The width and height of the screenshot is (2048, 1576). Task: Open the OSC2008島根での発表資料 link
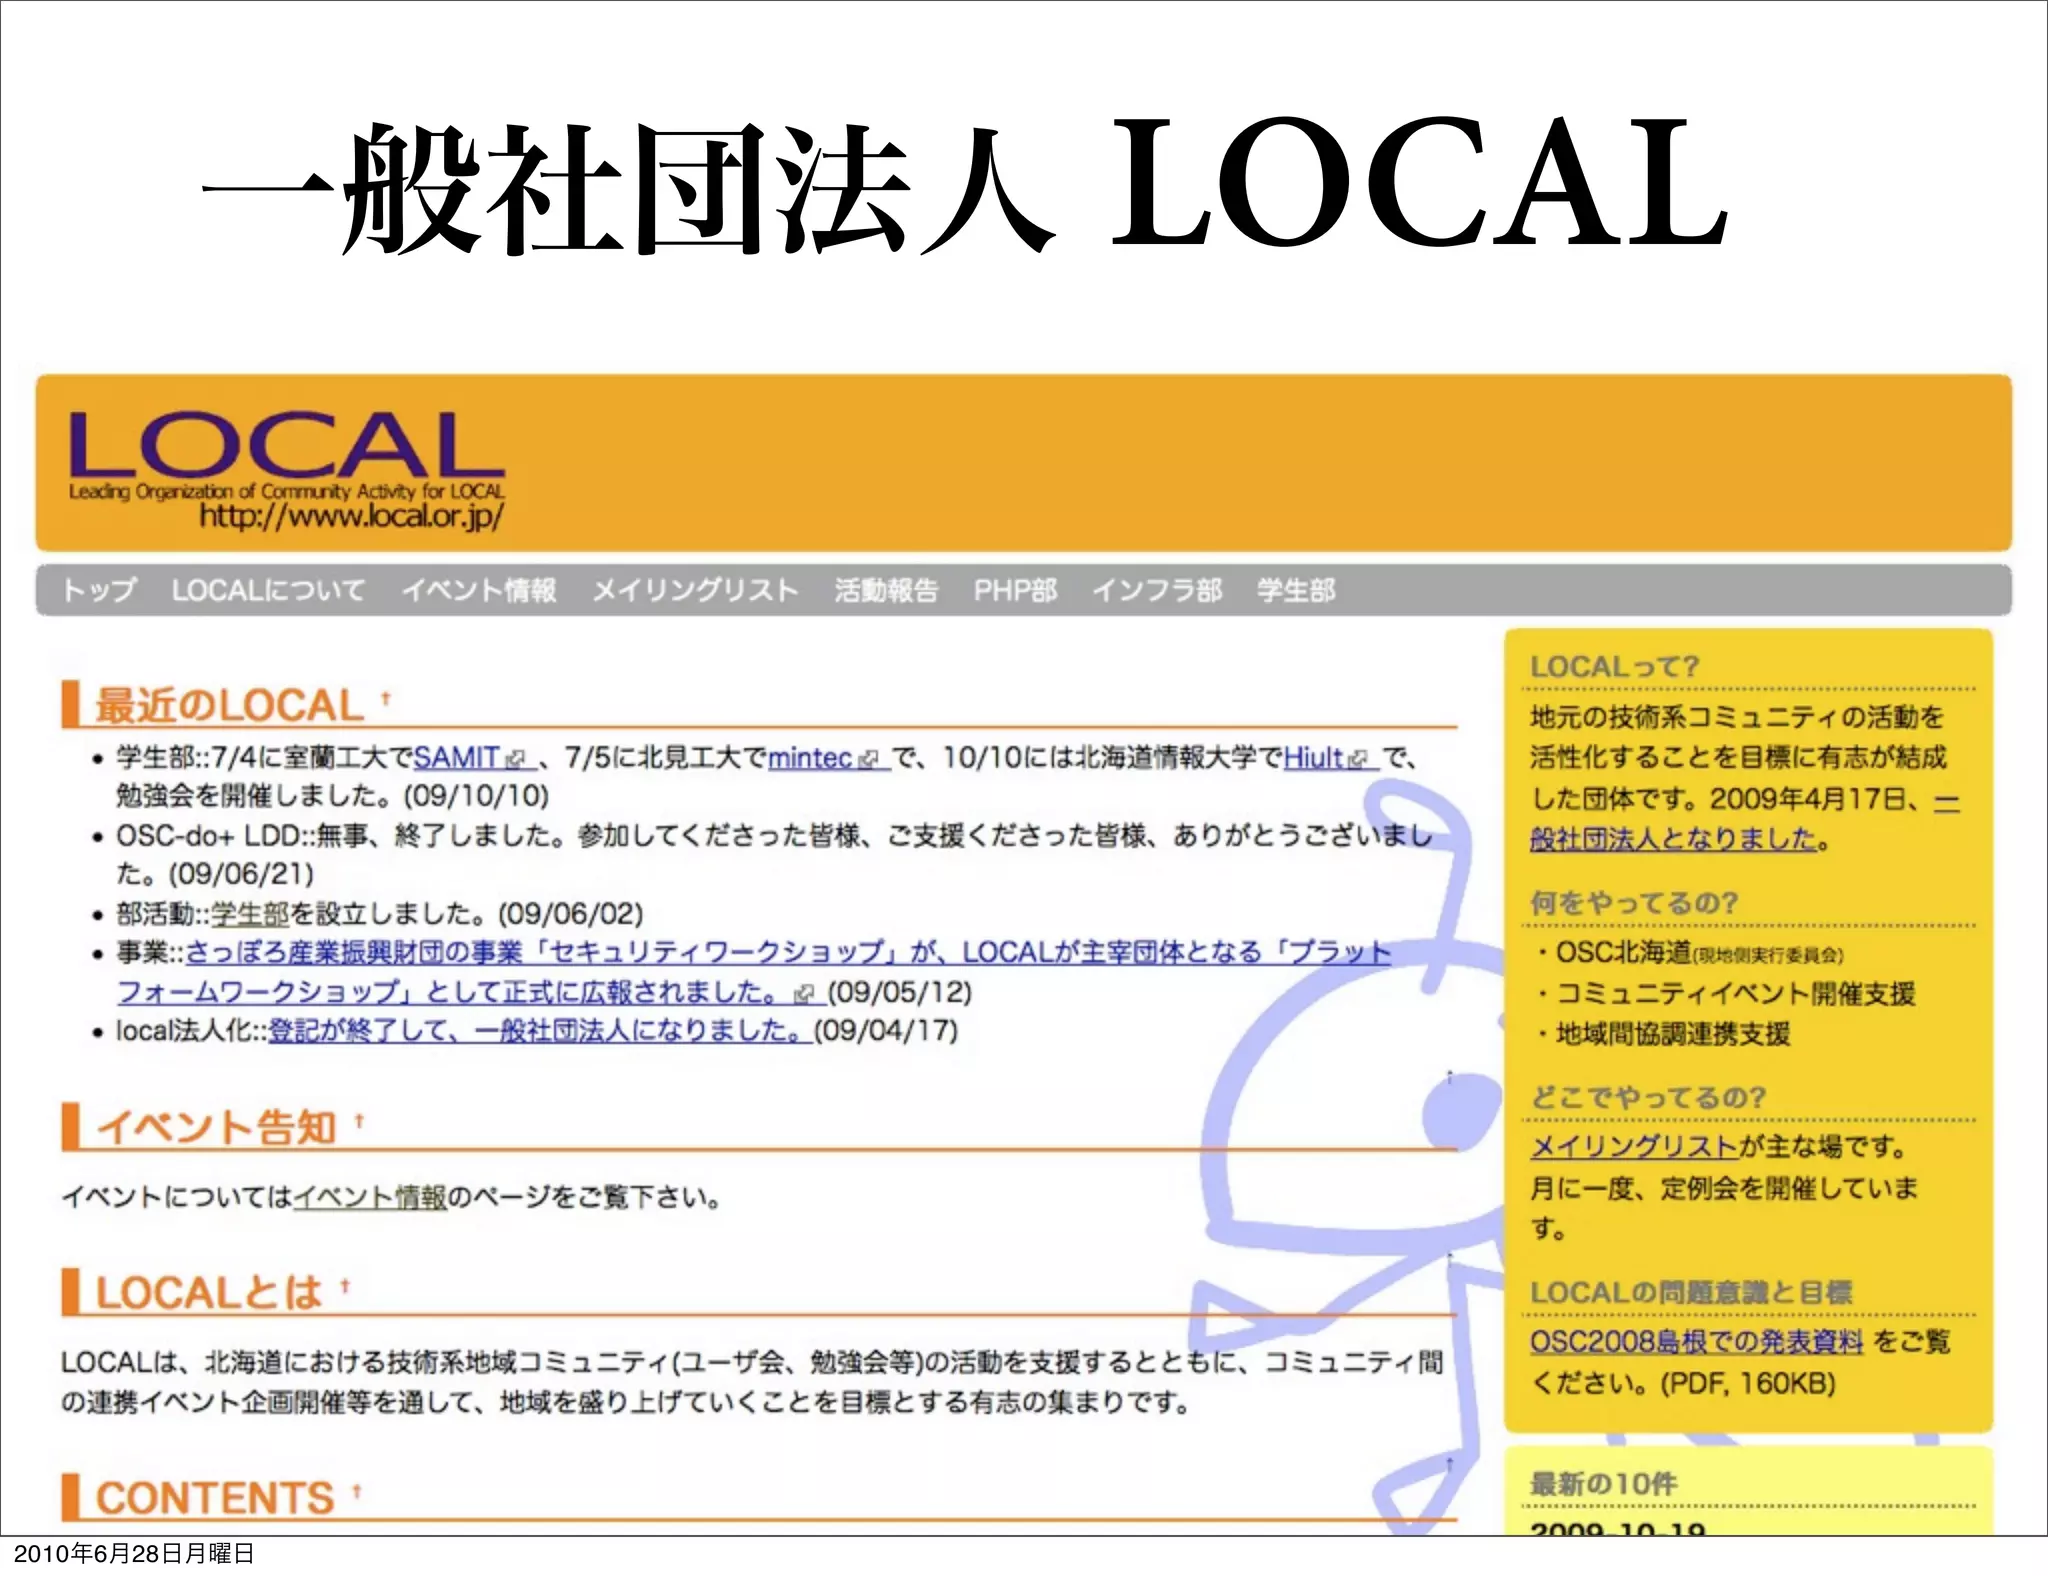click(1697, 1341)
